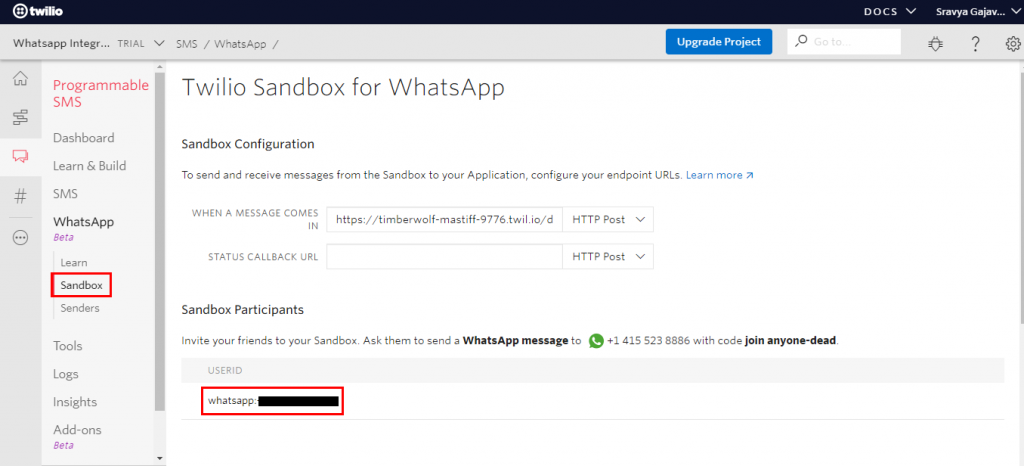Select the Programmable SMS chat icon
Viewport: 1024px width, 466px height.
[21, 157]
